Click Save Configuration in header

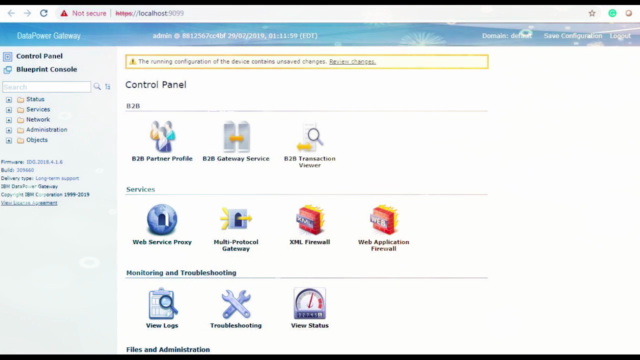click(573, 36)
